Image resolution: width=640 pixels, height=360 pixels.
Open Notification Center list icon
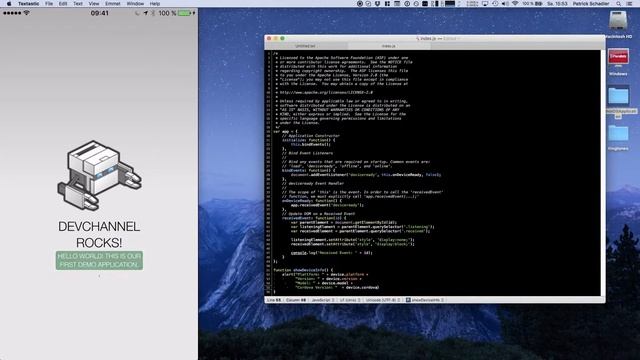[630, 4]
